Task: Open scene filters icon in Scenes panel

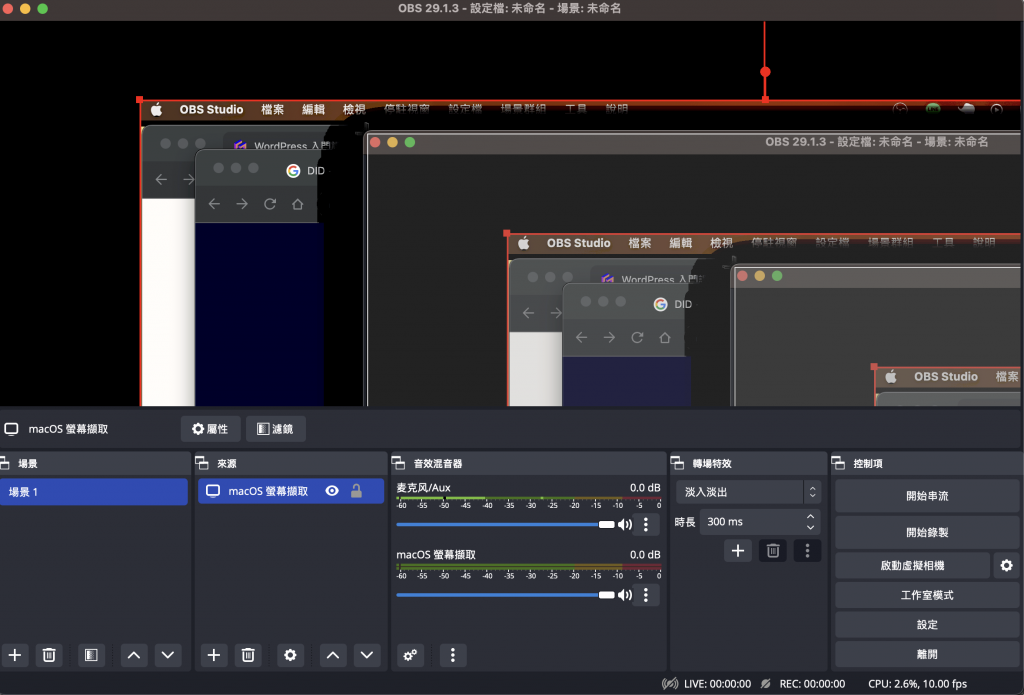Action: point(91,655)
